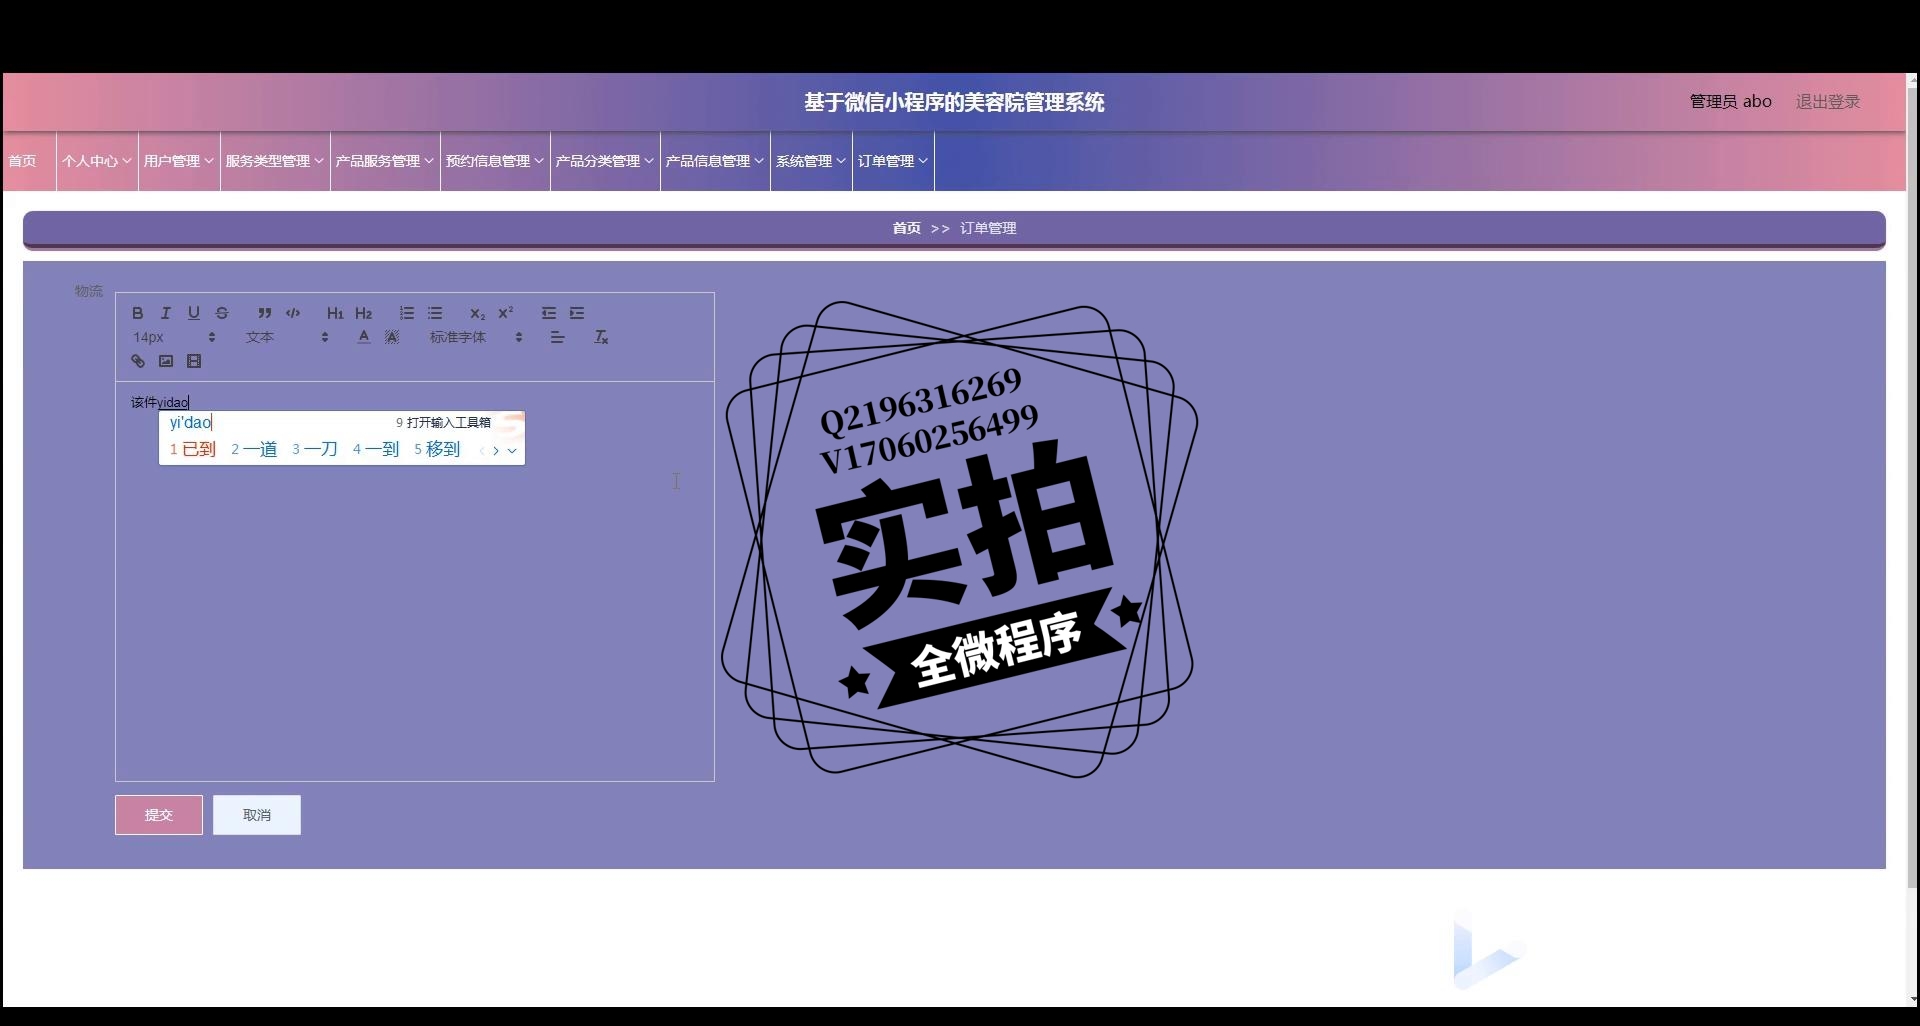Insert a video into the editor
The image size is (1920, 1026).
(194, 361)
